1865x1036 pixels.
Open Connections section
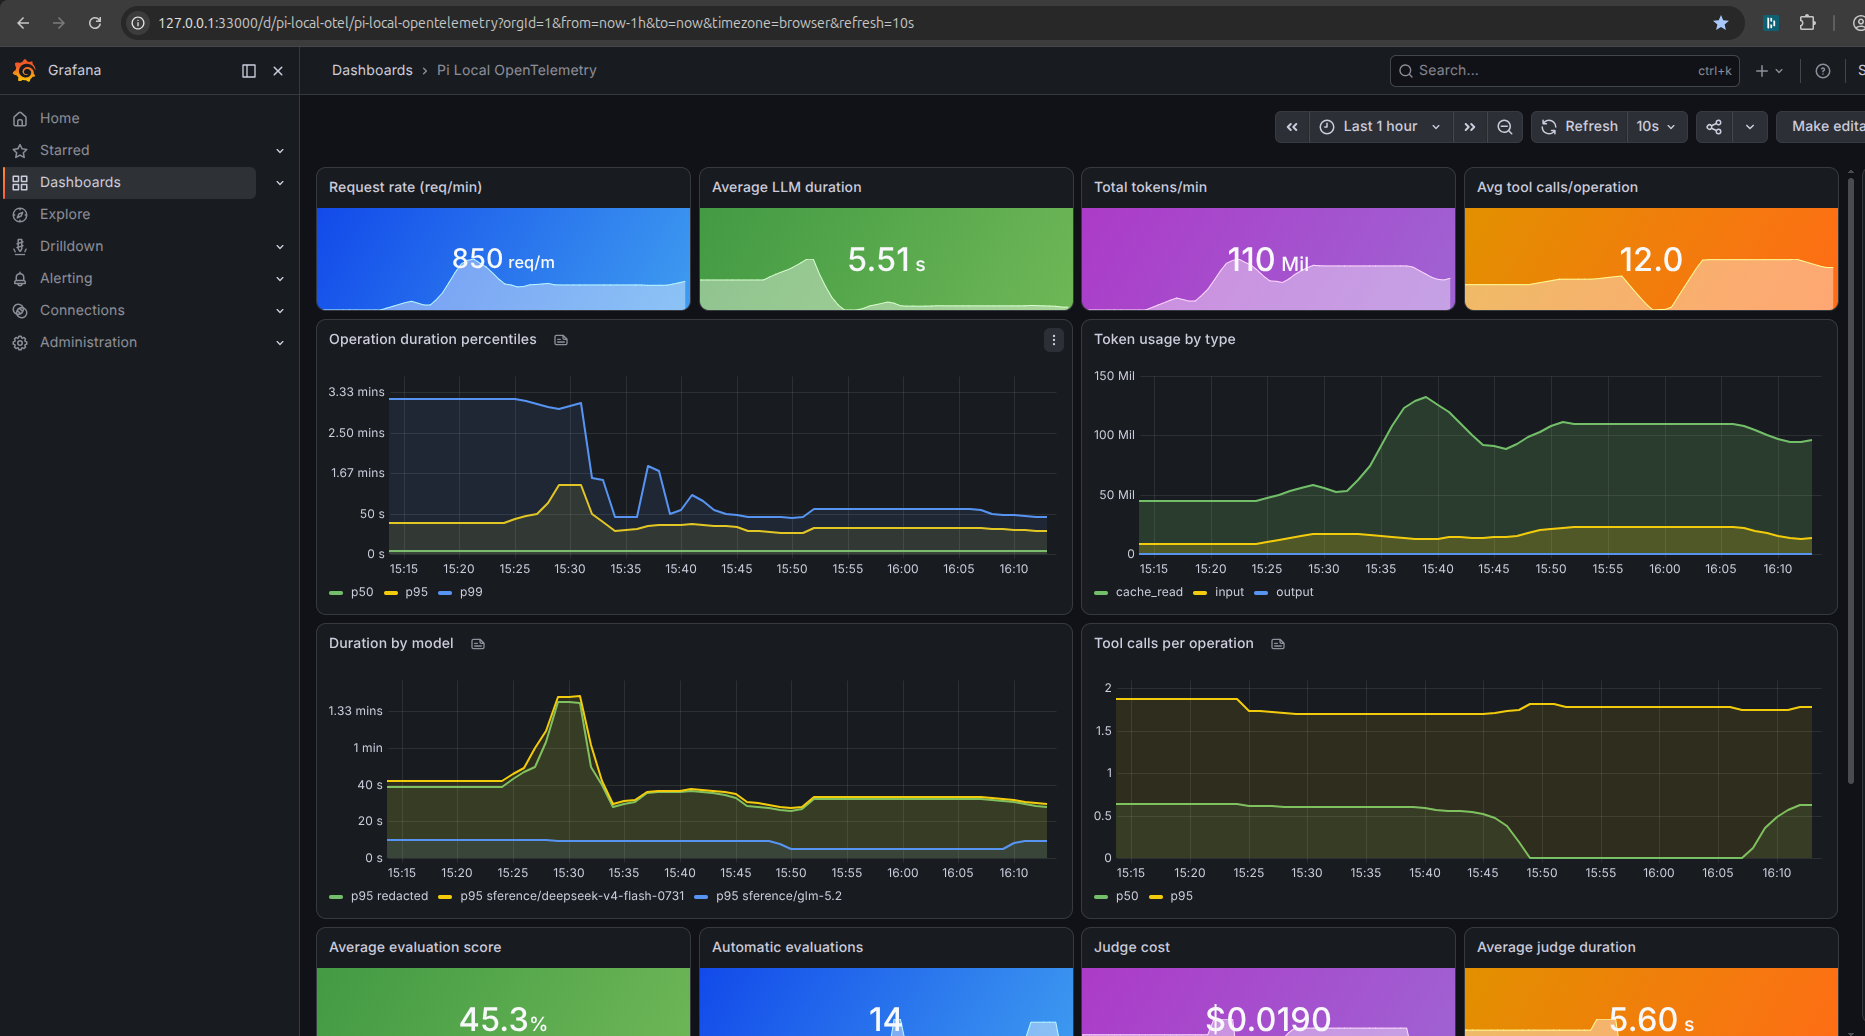tap(82, 310)
